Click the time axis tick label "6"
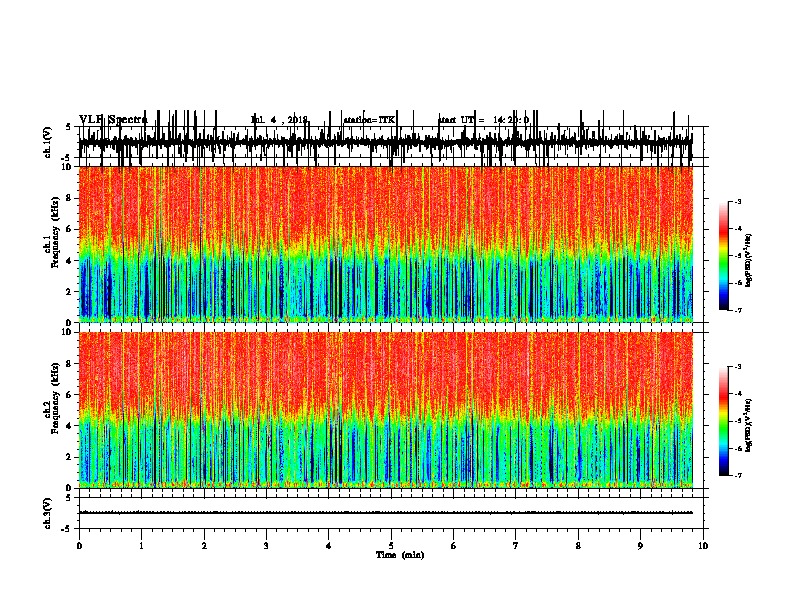This screenshot has width=792, height=612. (x=454, y=546)
